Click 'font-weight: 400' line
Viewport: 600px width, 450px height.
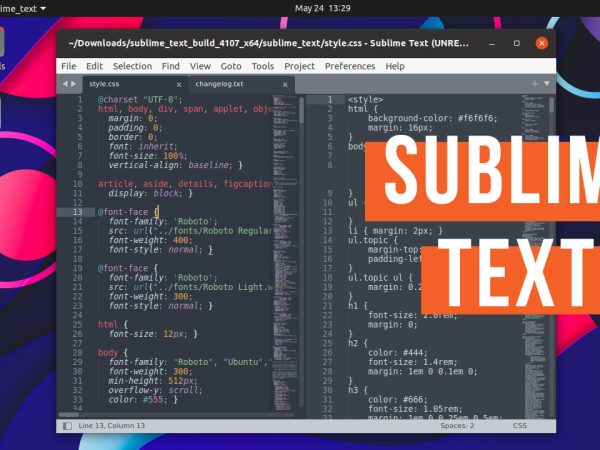click(150, 240)
